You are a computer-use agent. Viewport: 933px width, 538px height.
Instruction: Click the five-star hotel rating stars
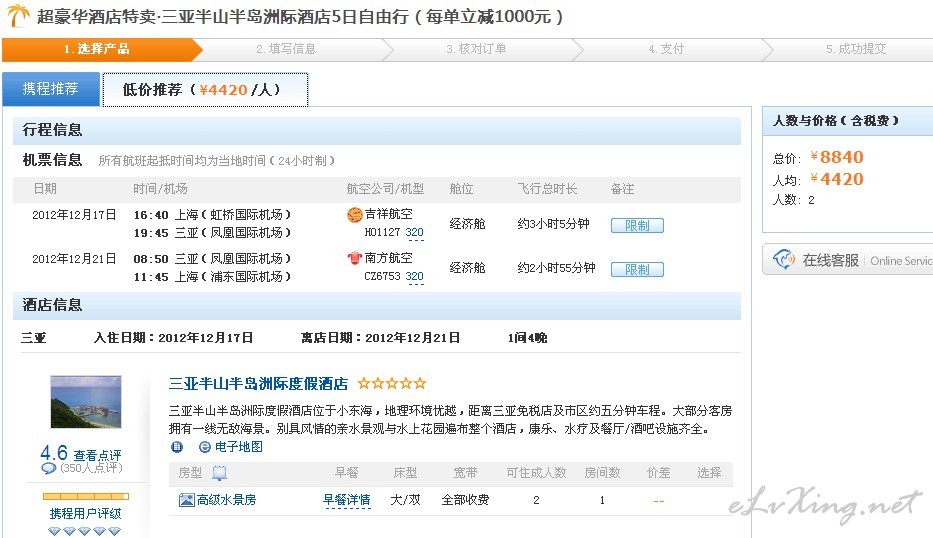pos(392,383)
